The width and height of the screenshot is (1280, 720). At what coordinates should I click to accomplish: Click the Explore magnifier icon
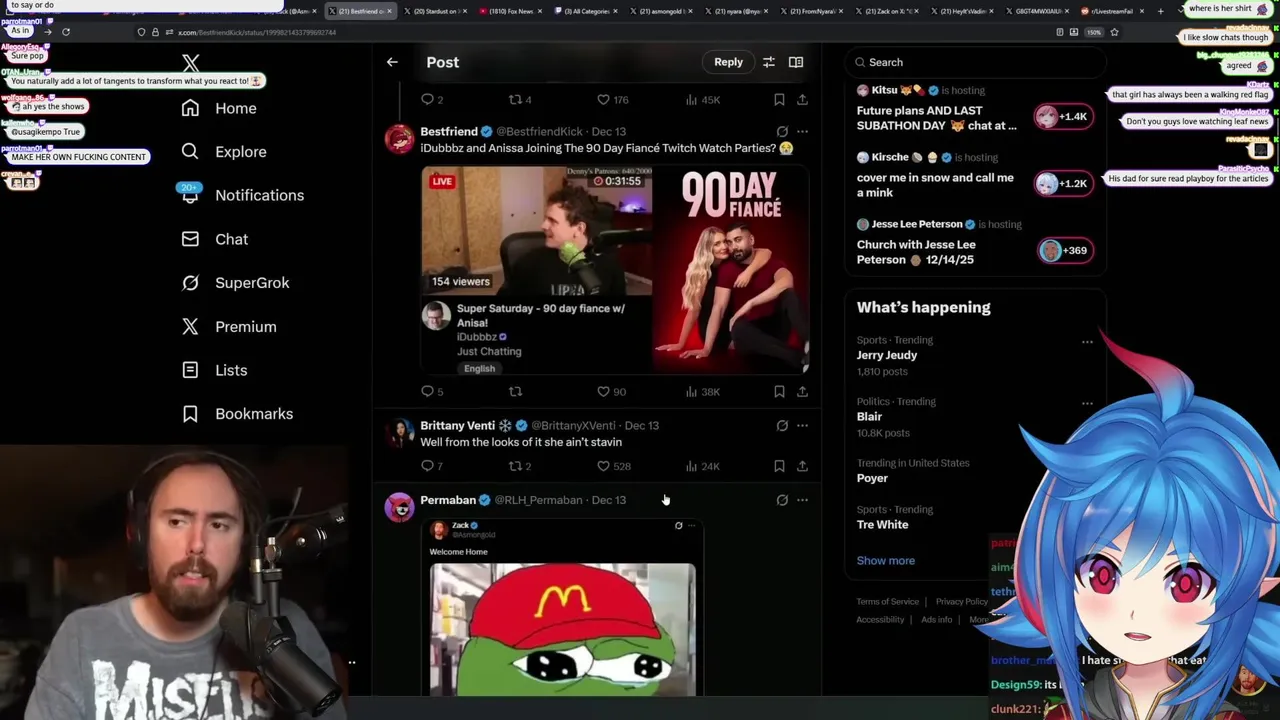(x=190, y=152)
